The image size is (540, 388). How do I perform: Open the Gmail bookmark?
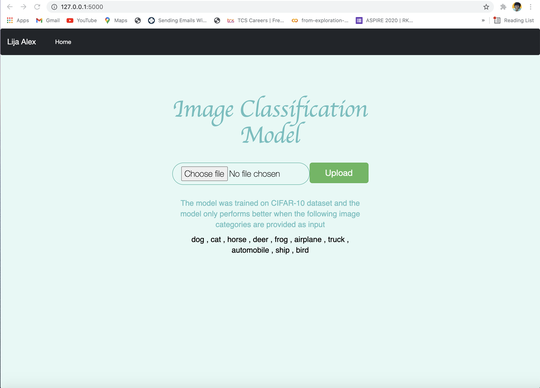[x=48, y=20]
